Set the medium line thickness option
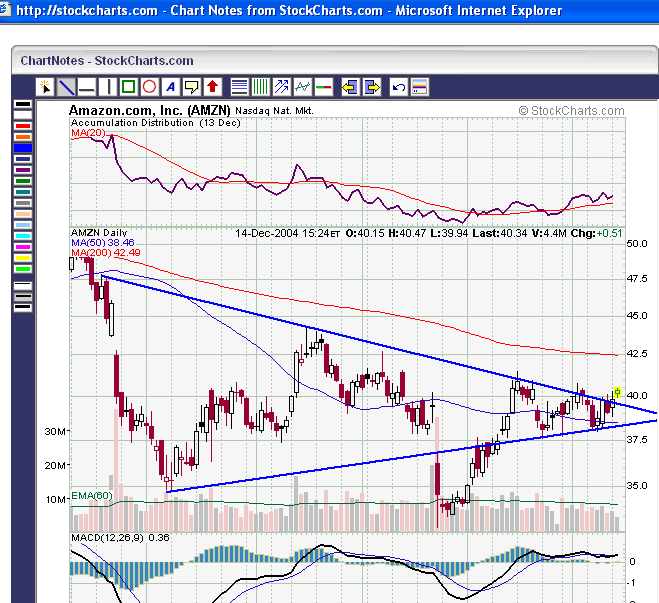The width and height of the screenshot is (659, 603). tap(23, 297)
